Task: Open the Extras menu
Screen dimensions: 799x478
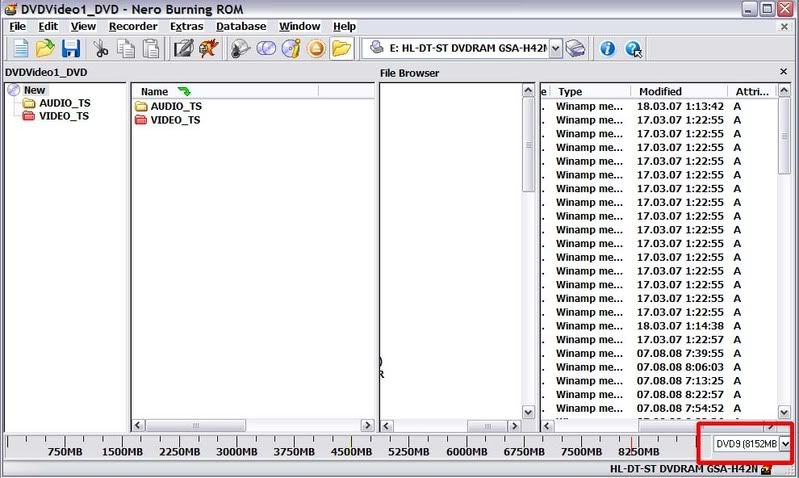Action: 187,26
